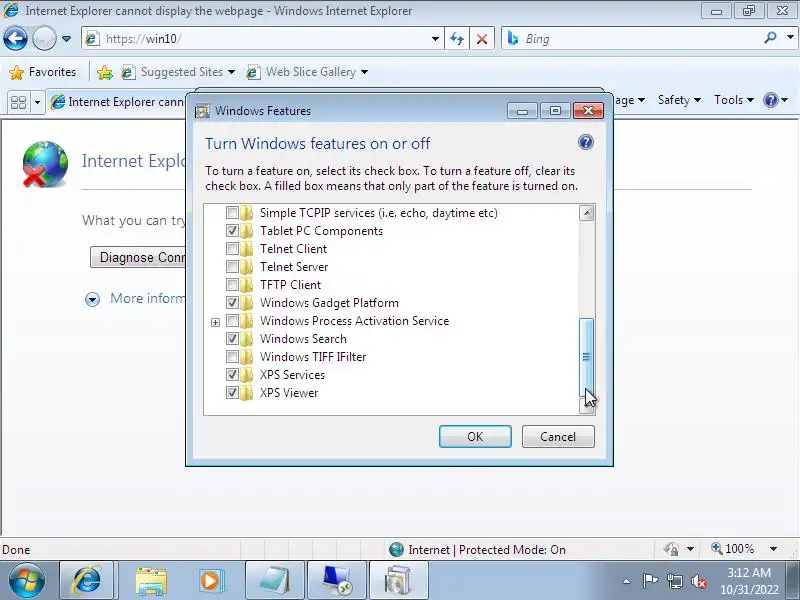Click the feature list scrollbar up arrow

[x=587, y=213]
